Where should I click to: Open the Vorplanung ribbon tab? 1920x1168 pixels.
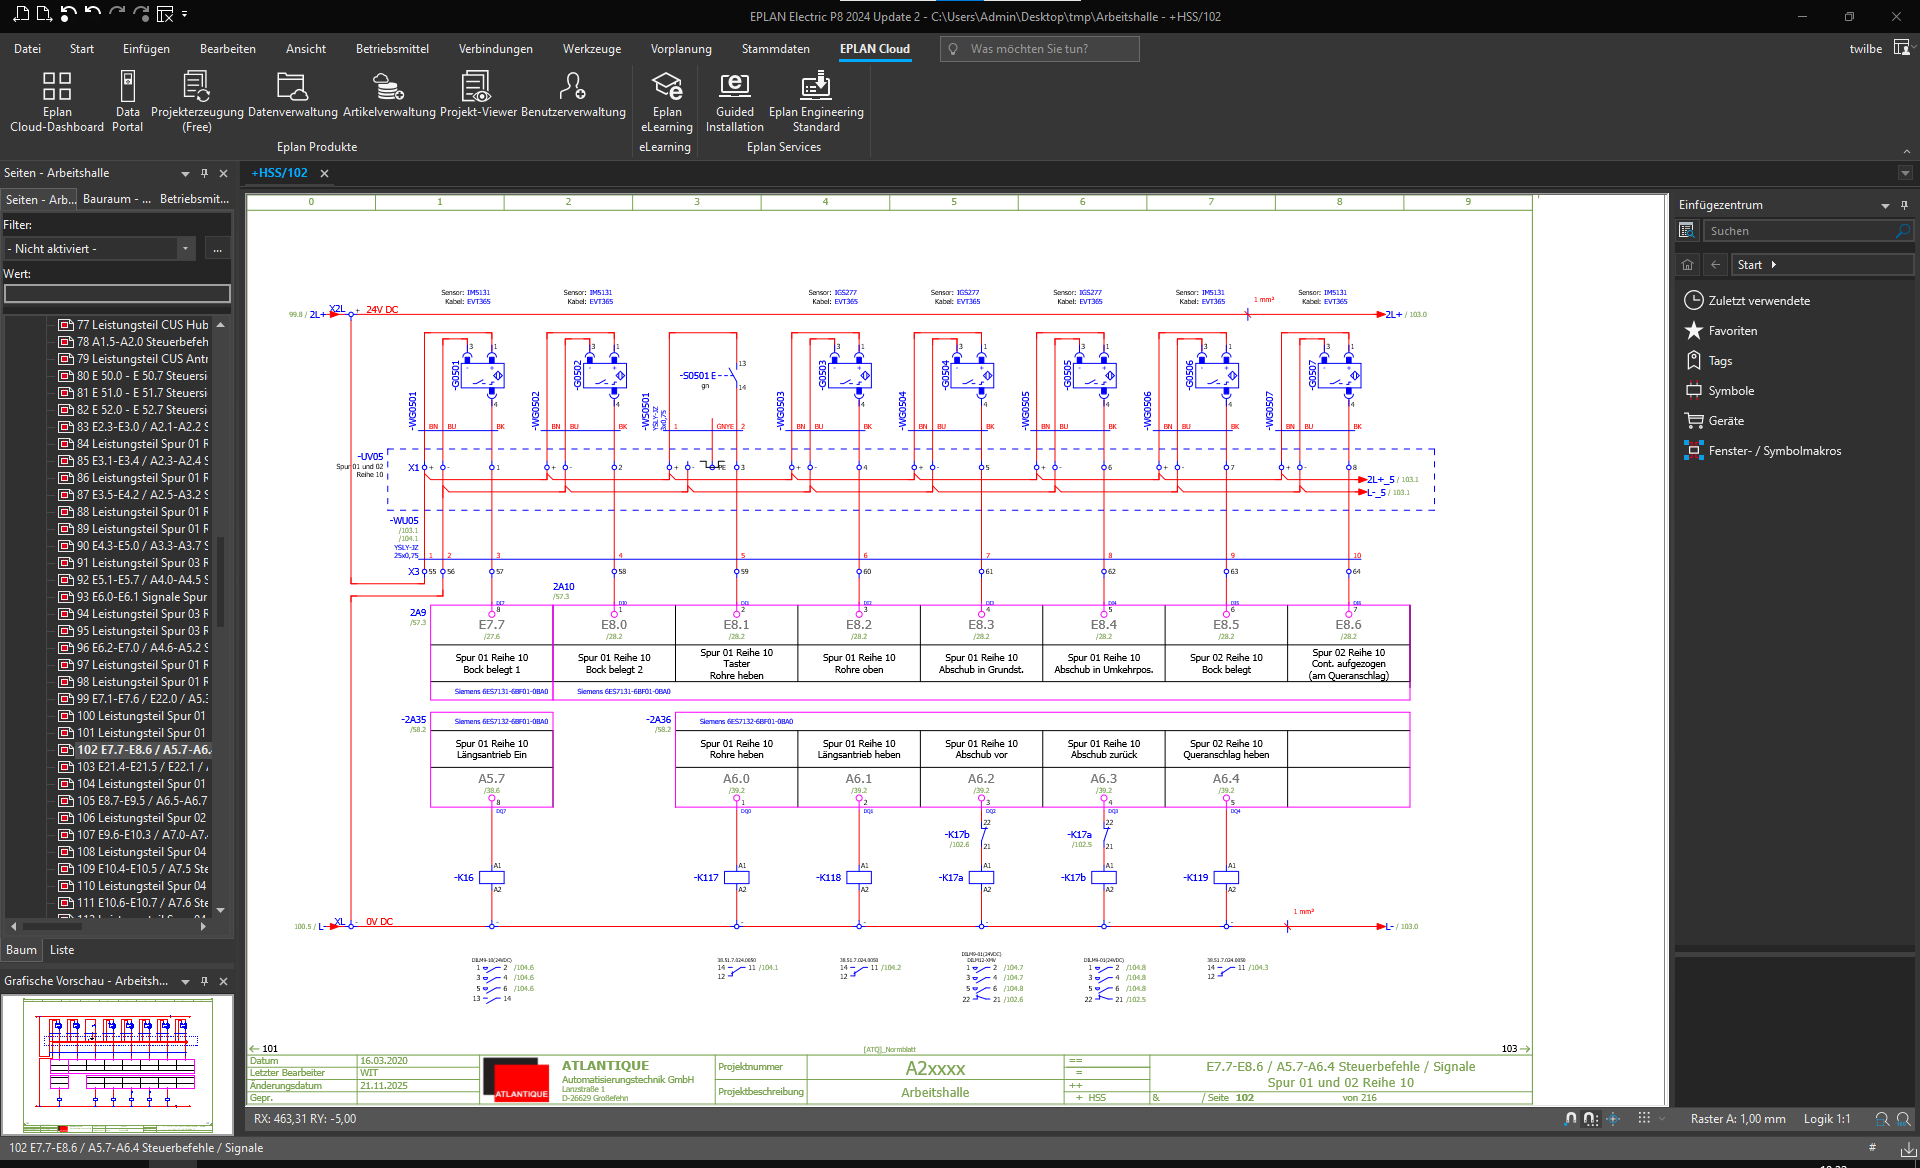681,49
